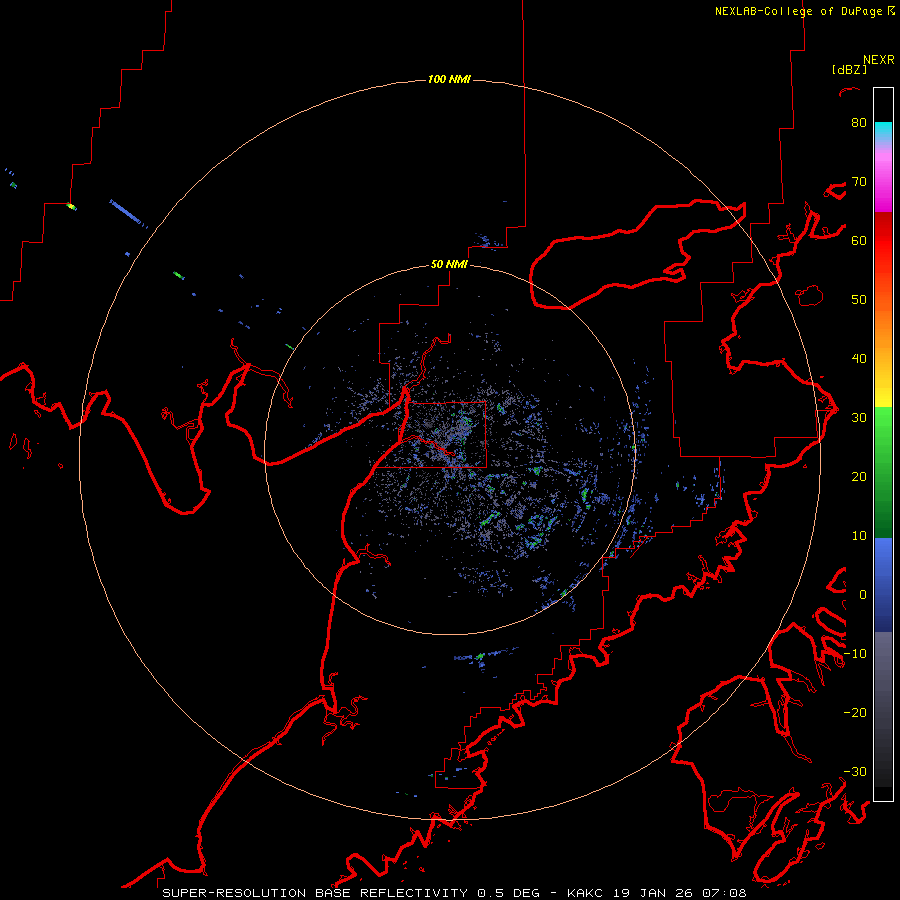Click the 80 dBZ scale value
The width and height of the screenshot is (900, 900).
pyautogui.click(x=859, y=123)
